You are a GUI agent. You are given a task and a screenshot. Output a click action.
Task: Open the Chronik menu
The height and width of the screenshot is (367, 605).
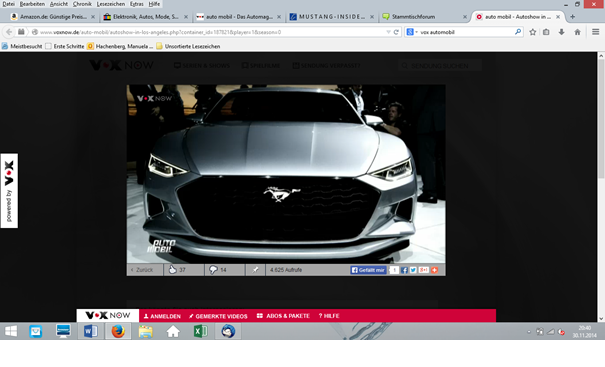tap(82, 4)
